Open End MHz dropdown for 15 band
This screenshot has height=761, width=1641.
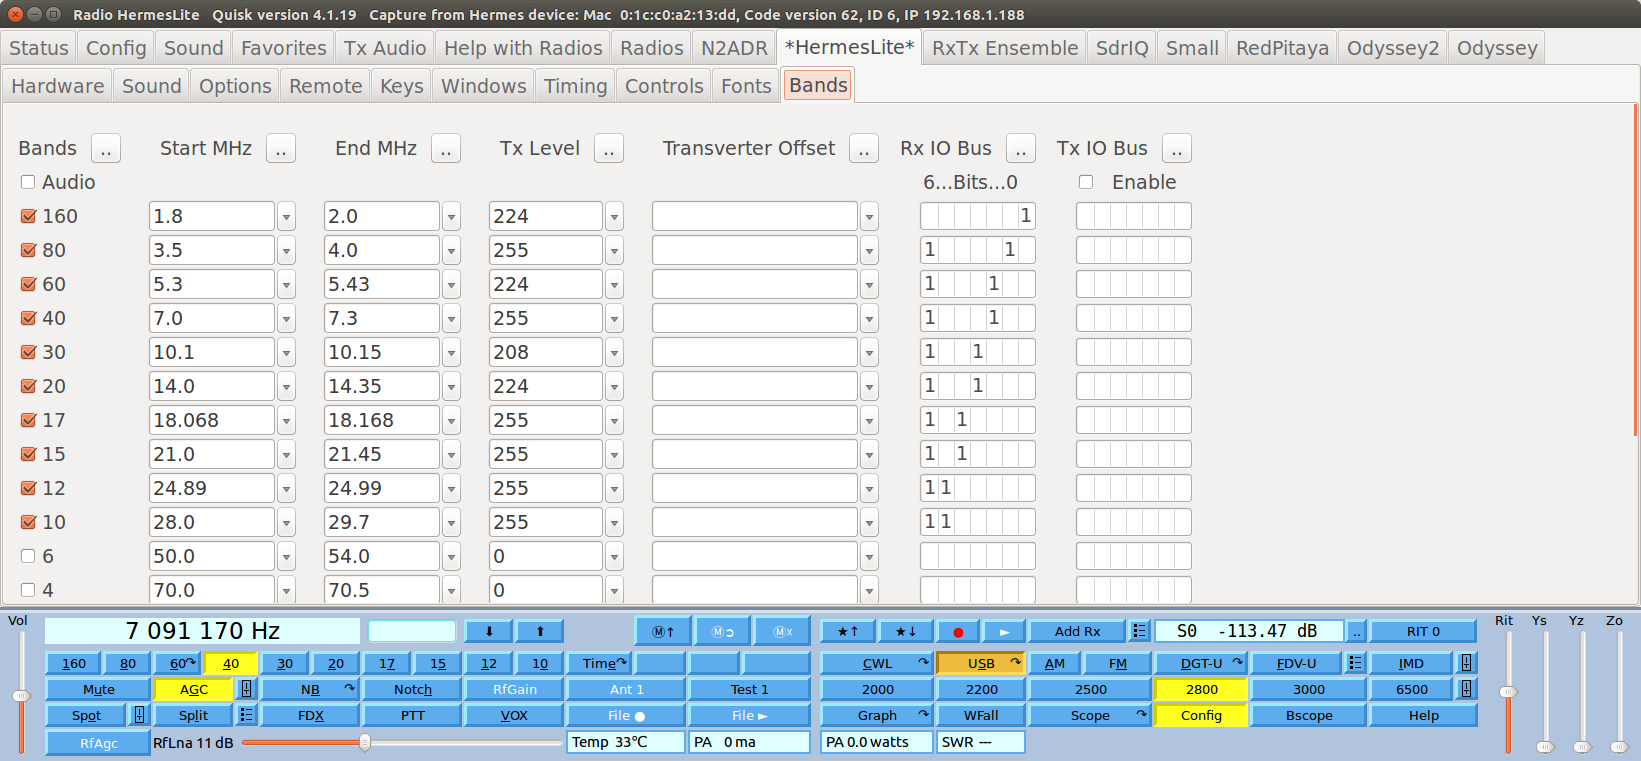452,454
